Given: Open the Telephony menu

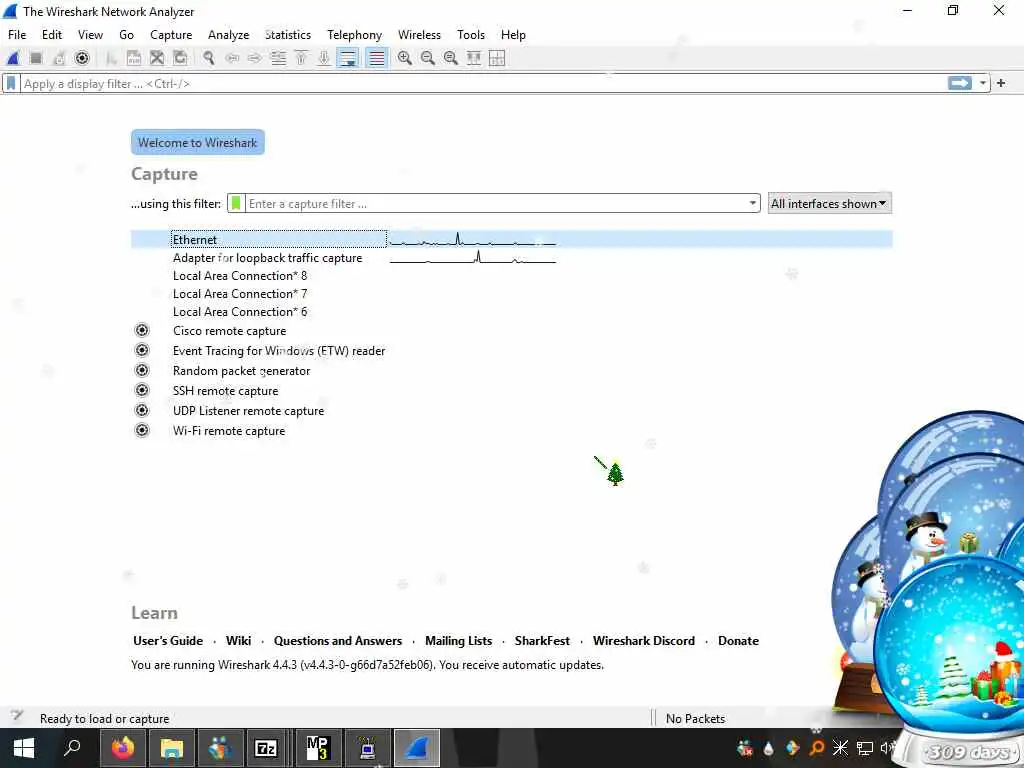Looking at the screenshot, I should 355,35.
